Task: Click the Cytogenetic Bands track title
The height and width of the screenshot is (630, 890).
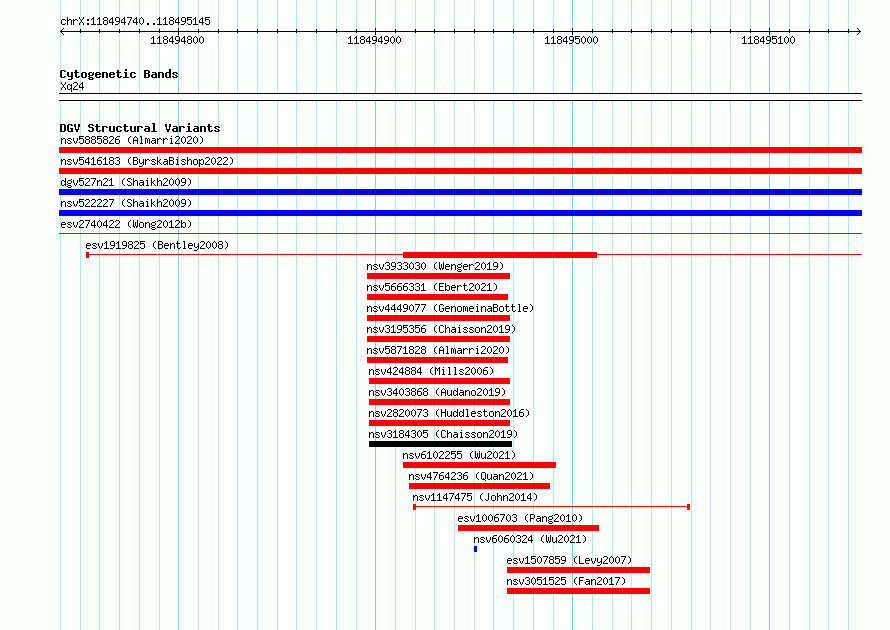Action: point(119,74)
